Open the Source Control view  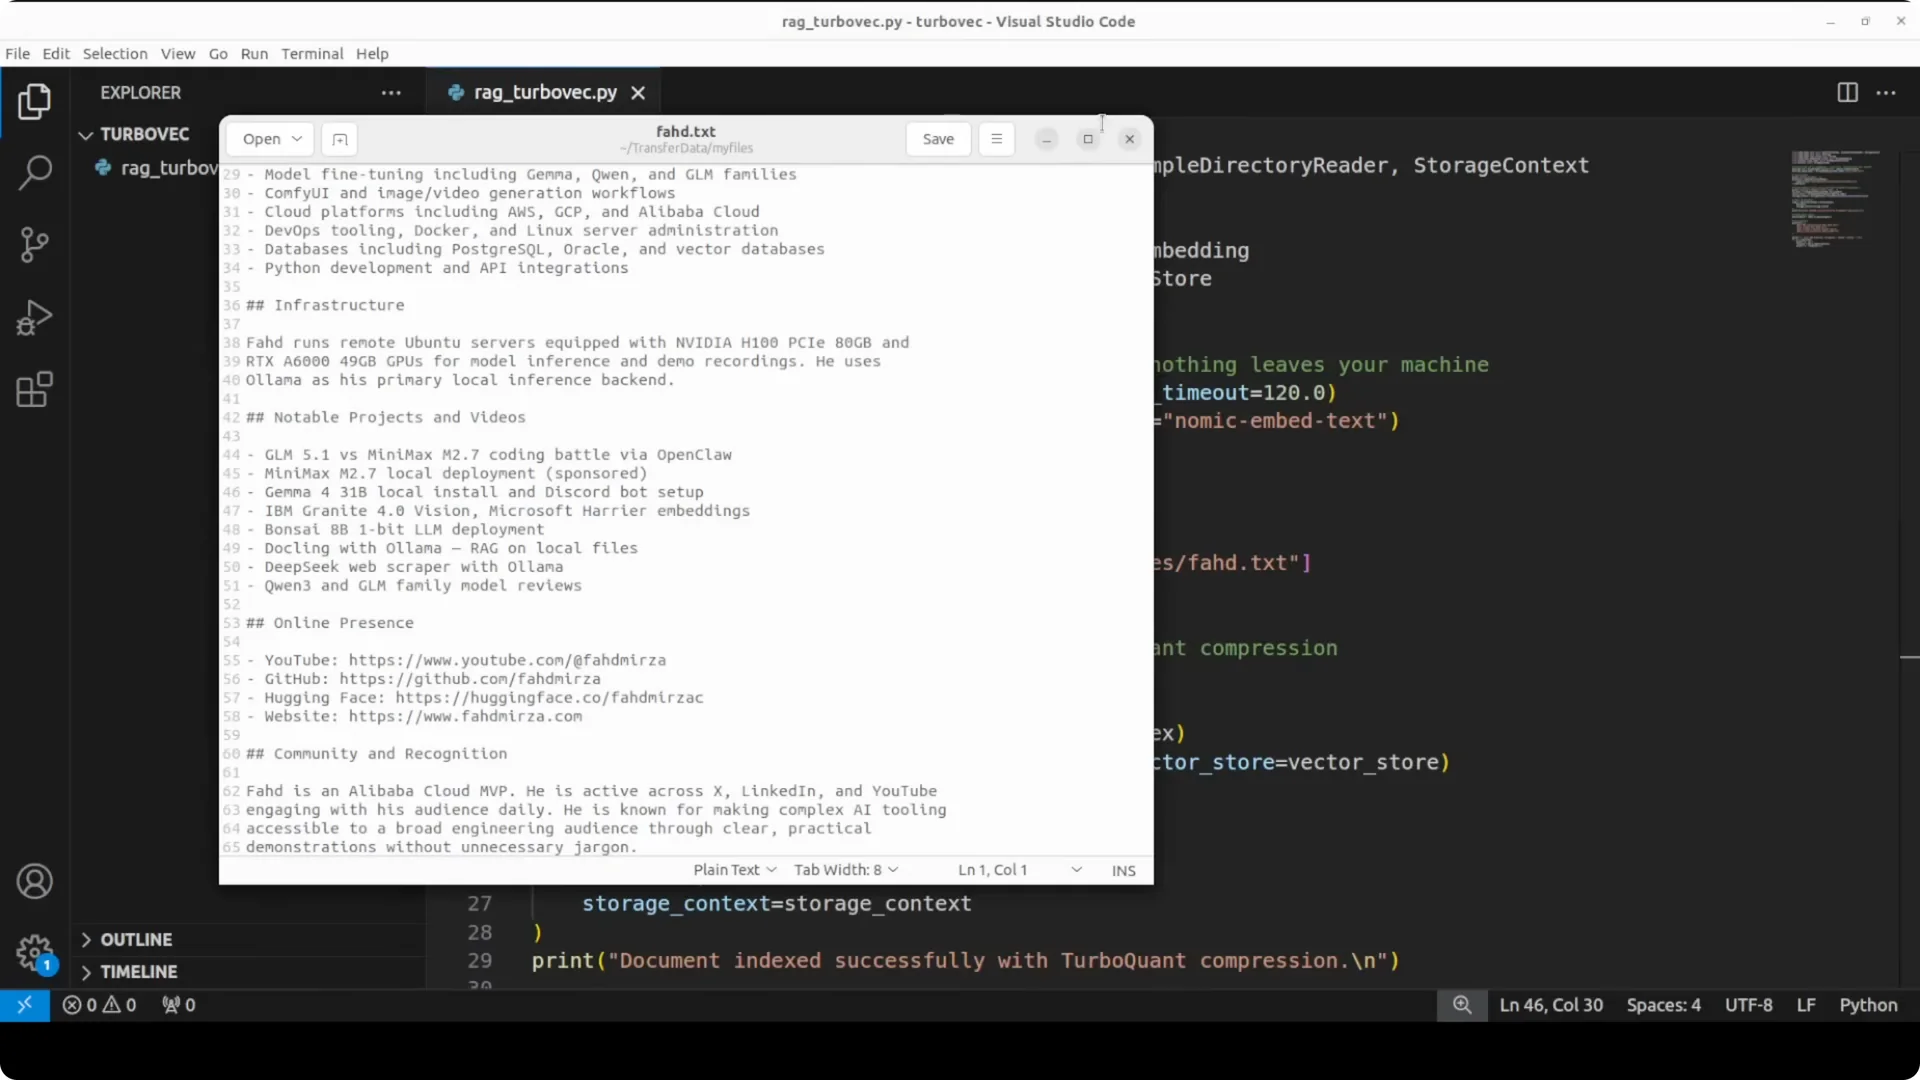(34, 244)
